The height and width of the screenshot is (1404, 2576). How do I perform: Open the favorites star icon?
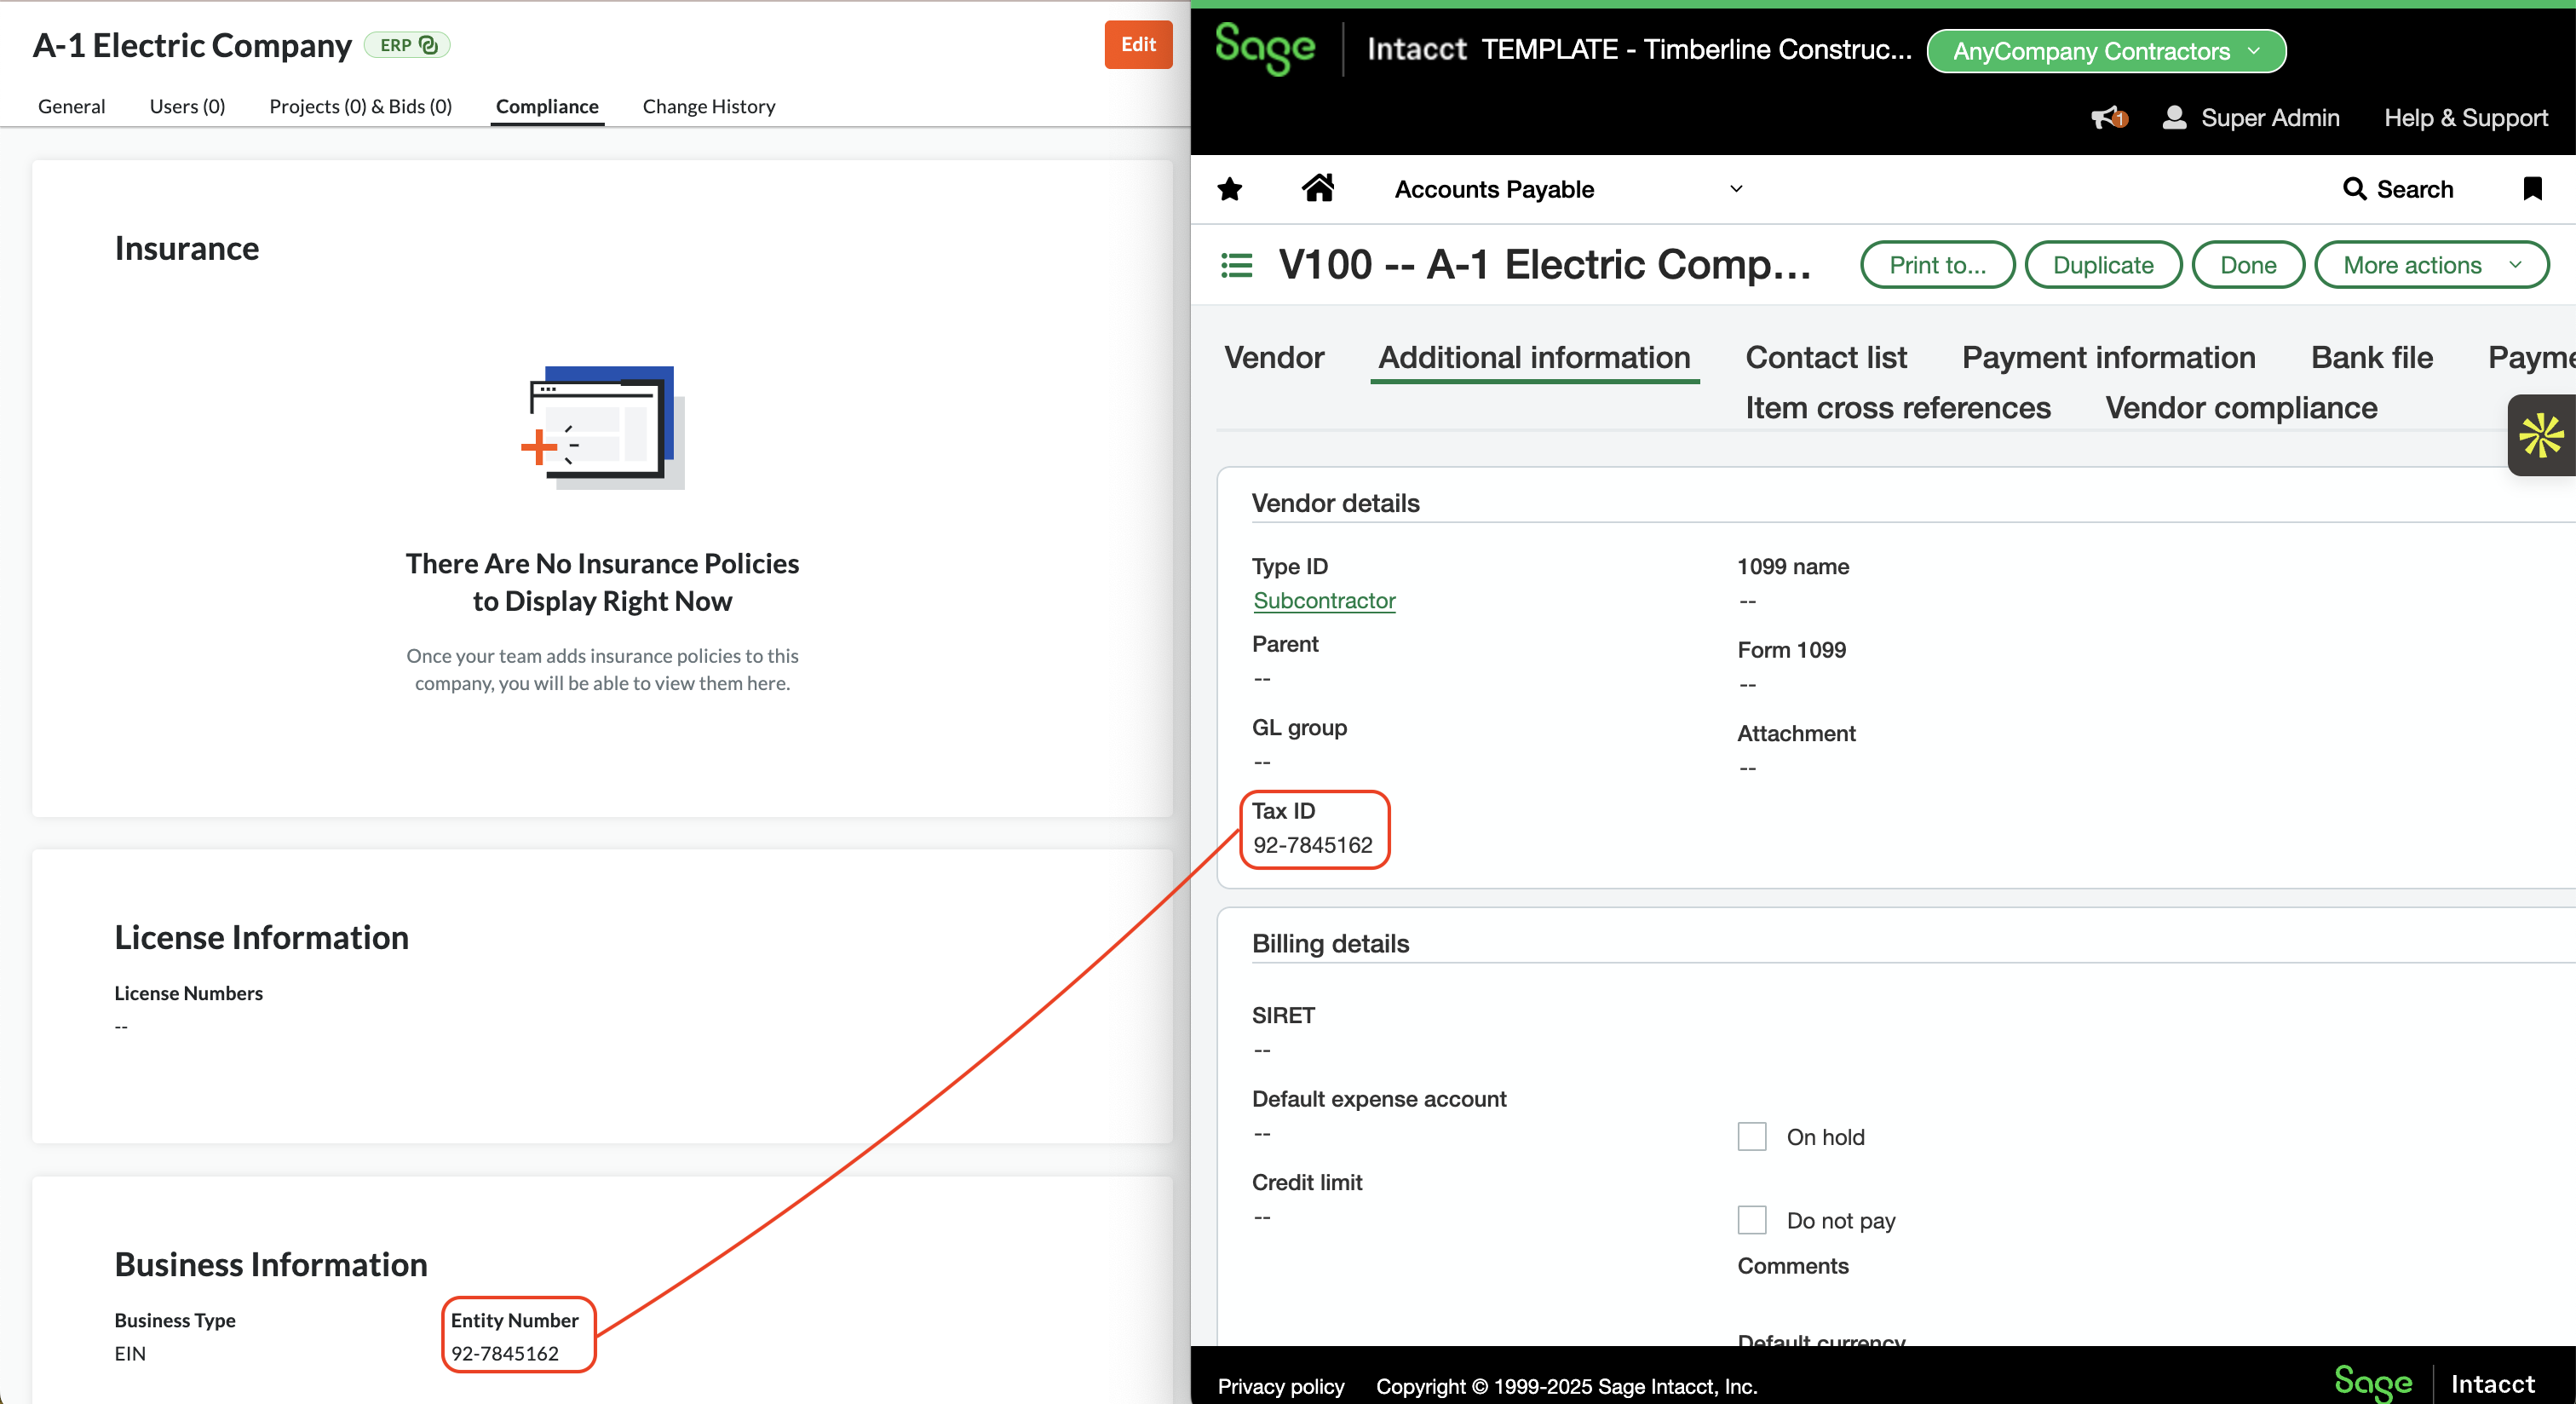1229,189
